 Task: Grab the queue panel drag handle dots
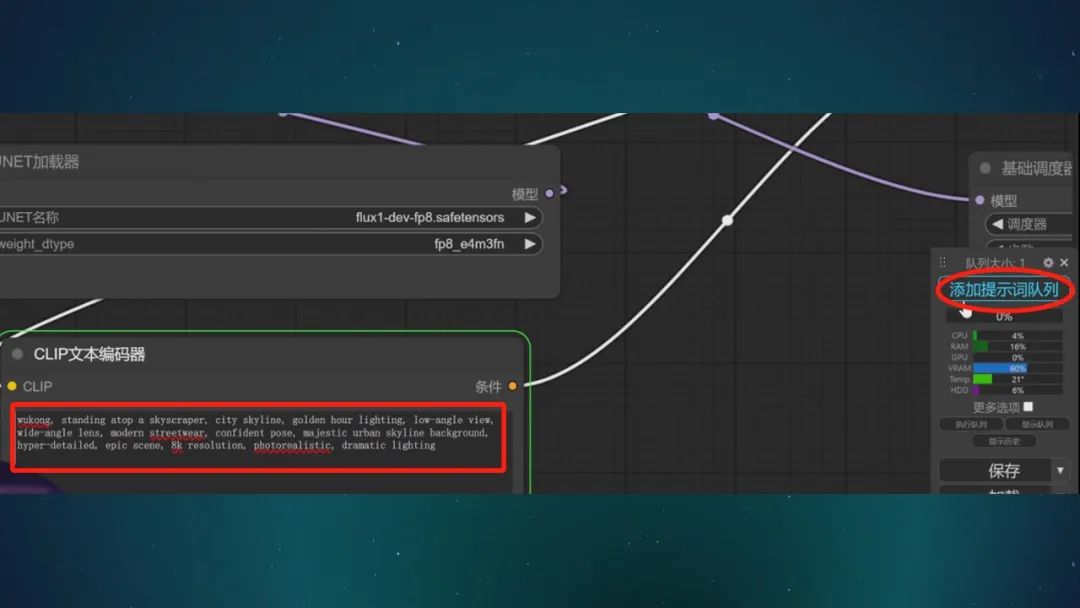tap(942, 262)
